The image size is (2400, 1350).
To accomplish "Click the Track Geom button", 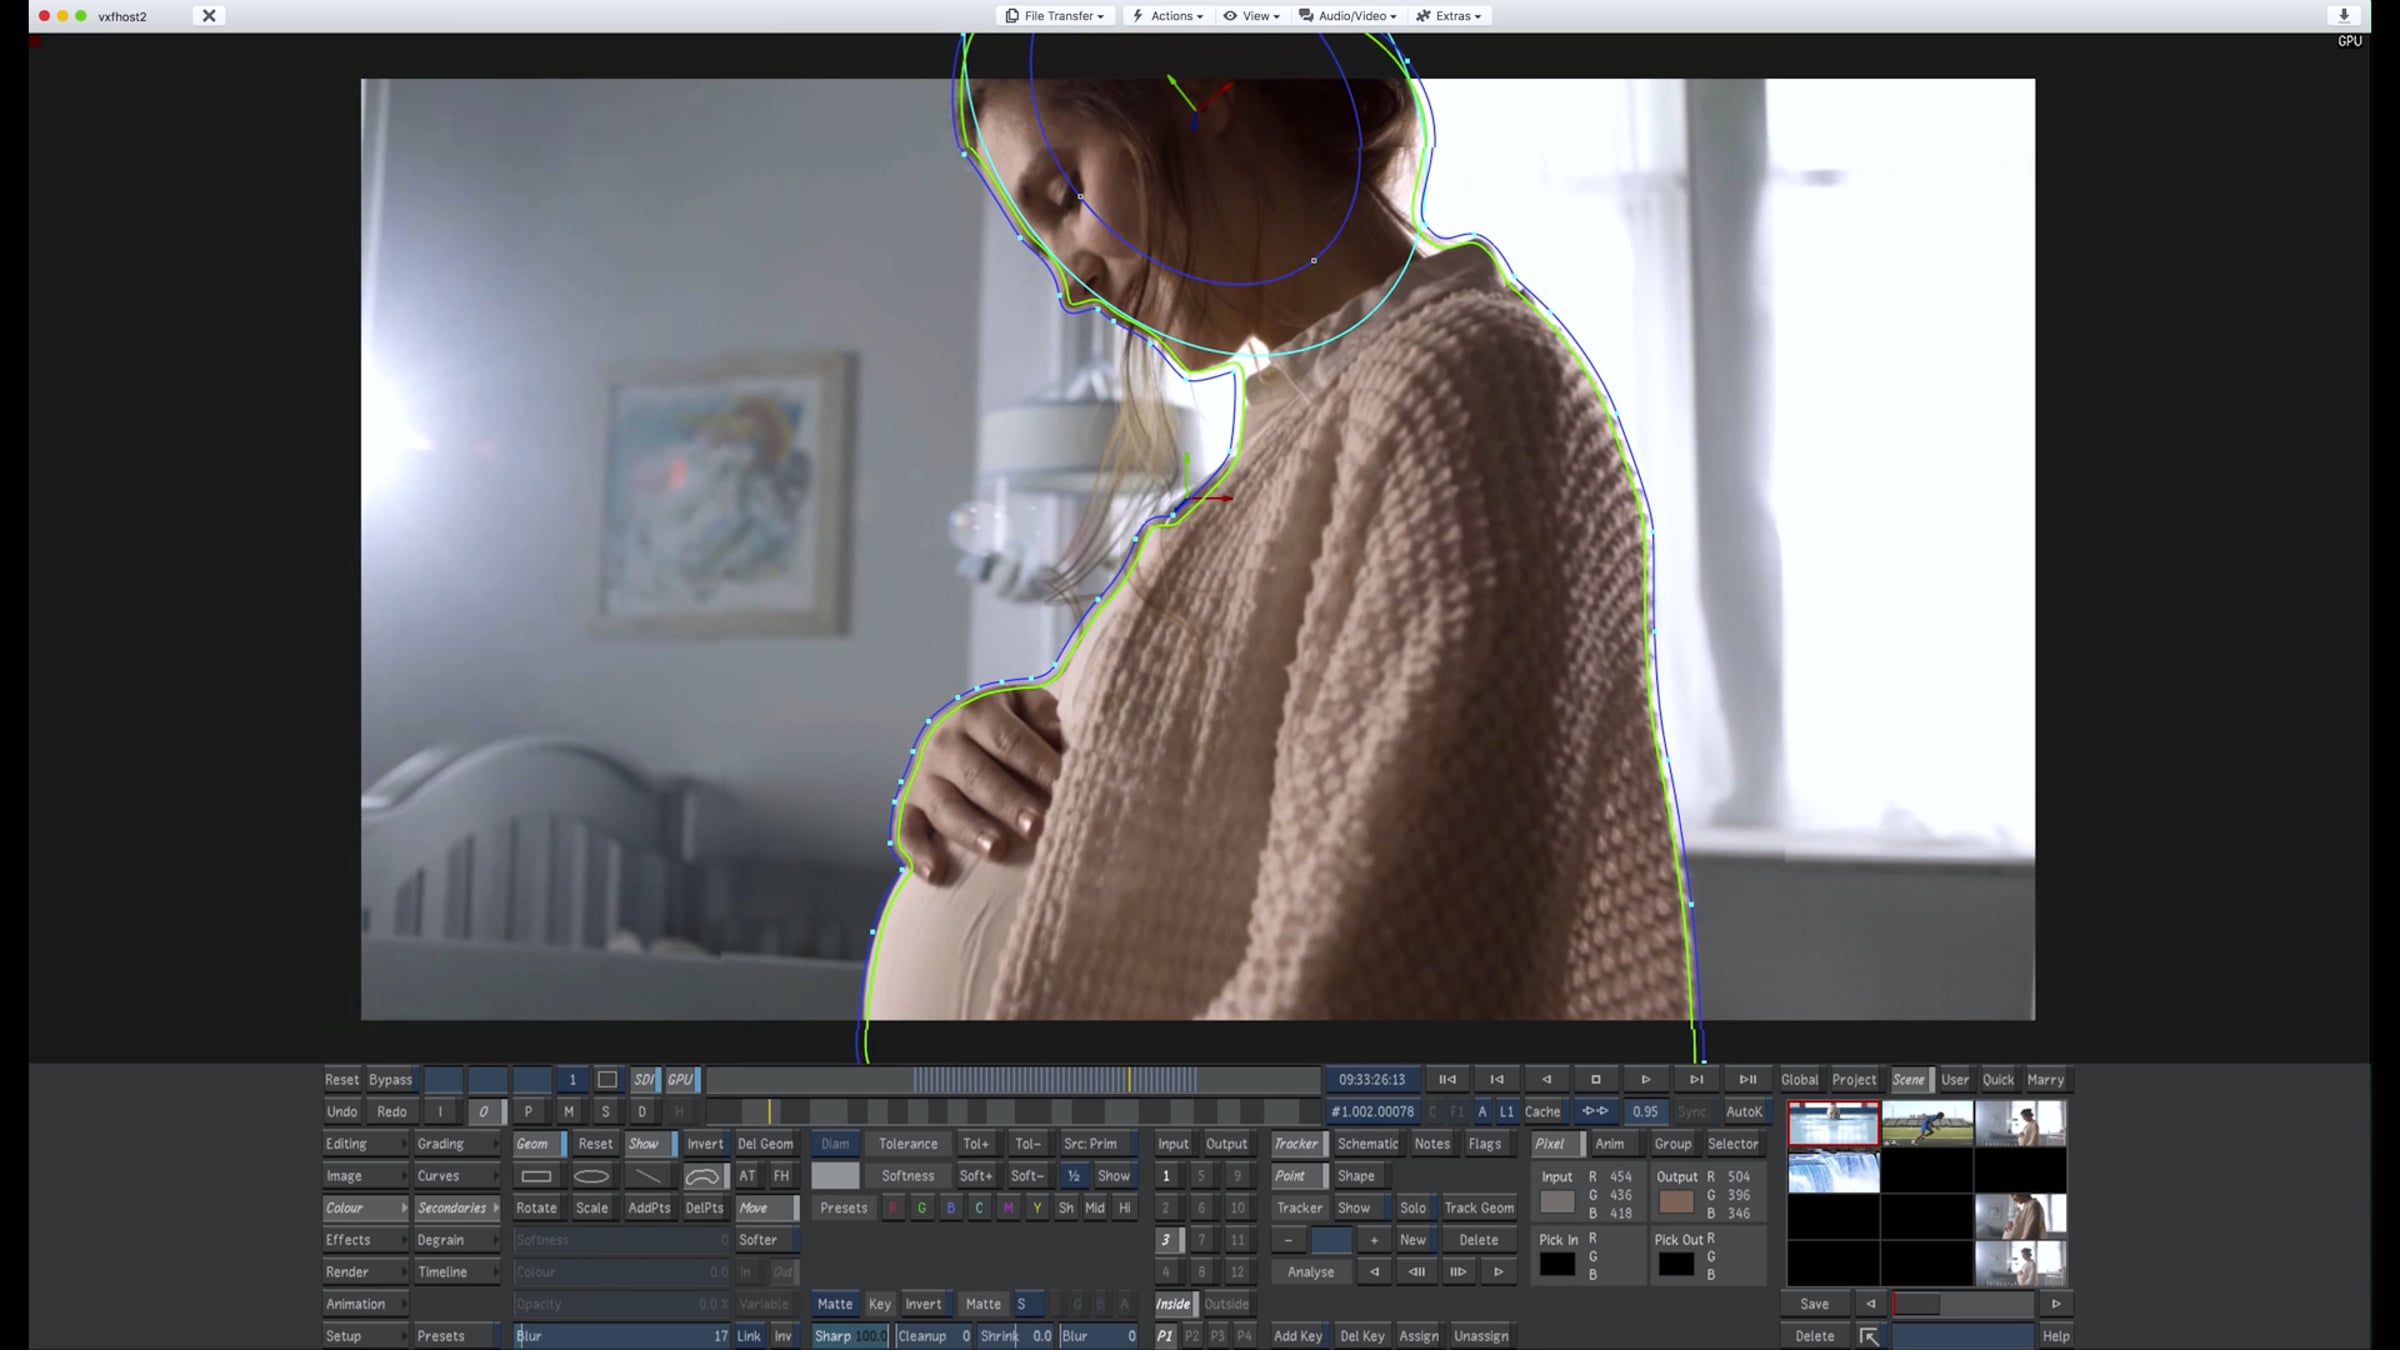I will tap(1479, 1208).
